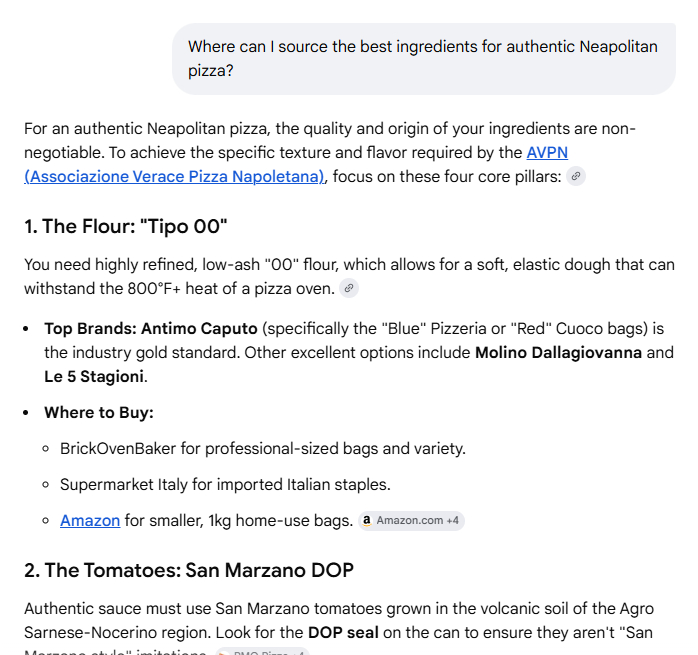Click the bold "Le 5 Stagioni" brand
698x655 pixels.
click(95, 377)
